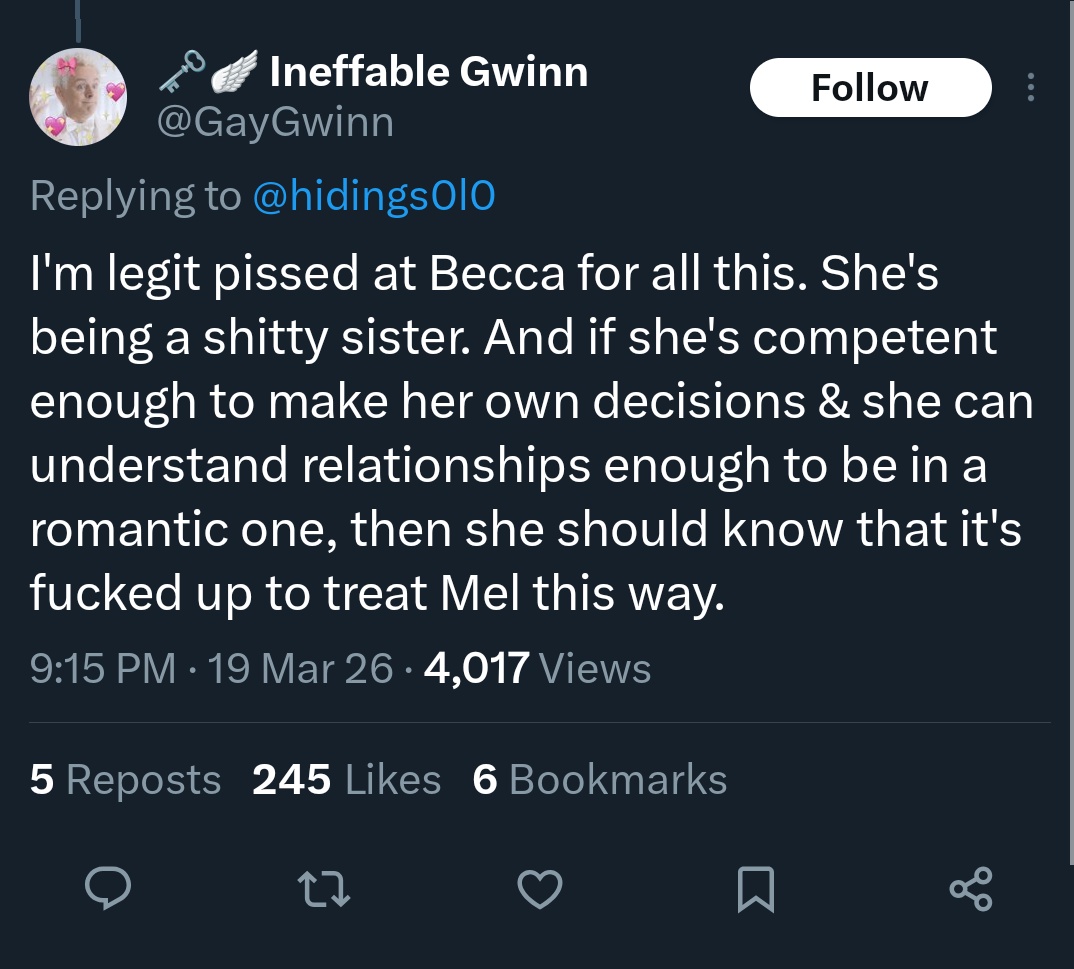Click the Ineffable Gwinn display name
This screenshot has height=969, width=1074.
click(429, 72)
